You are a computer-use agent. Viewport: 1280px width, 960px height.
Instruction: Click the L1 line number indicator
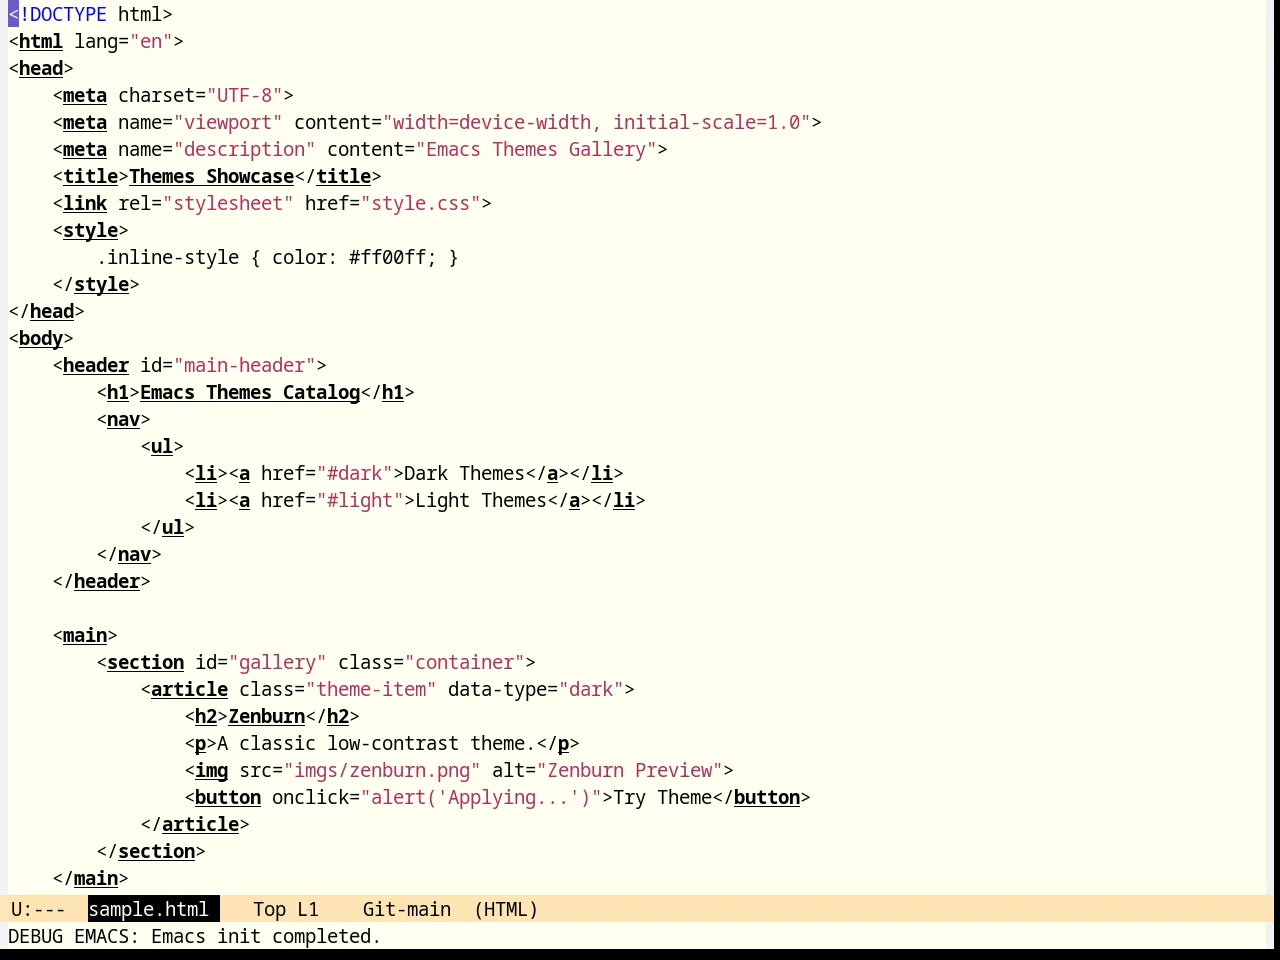308,909
